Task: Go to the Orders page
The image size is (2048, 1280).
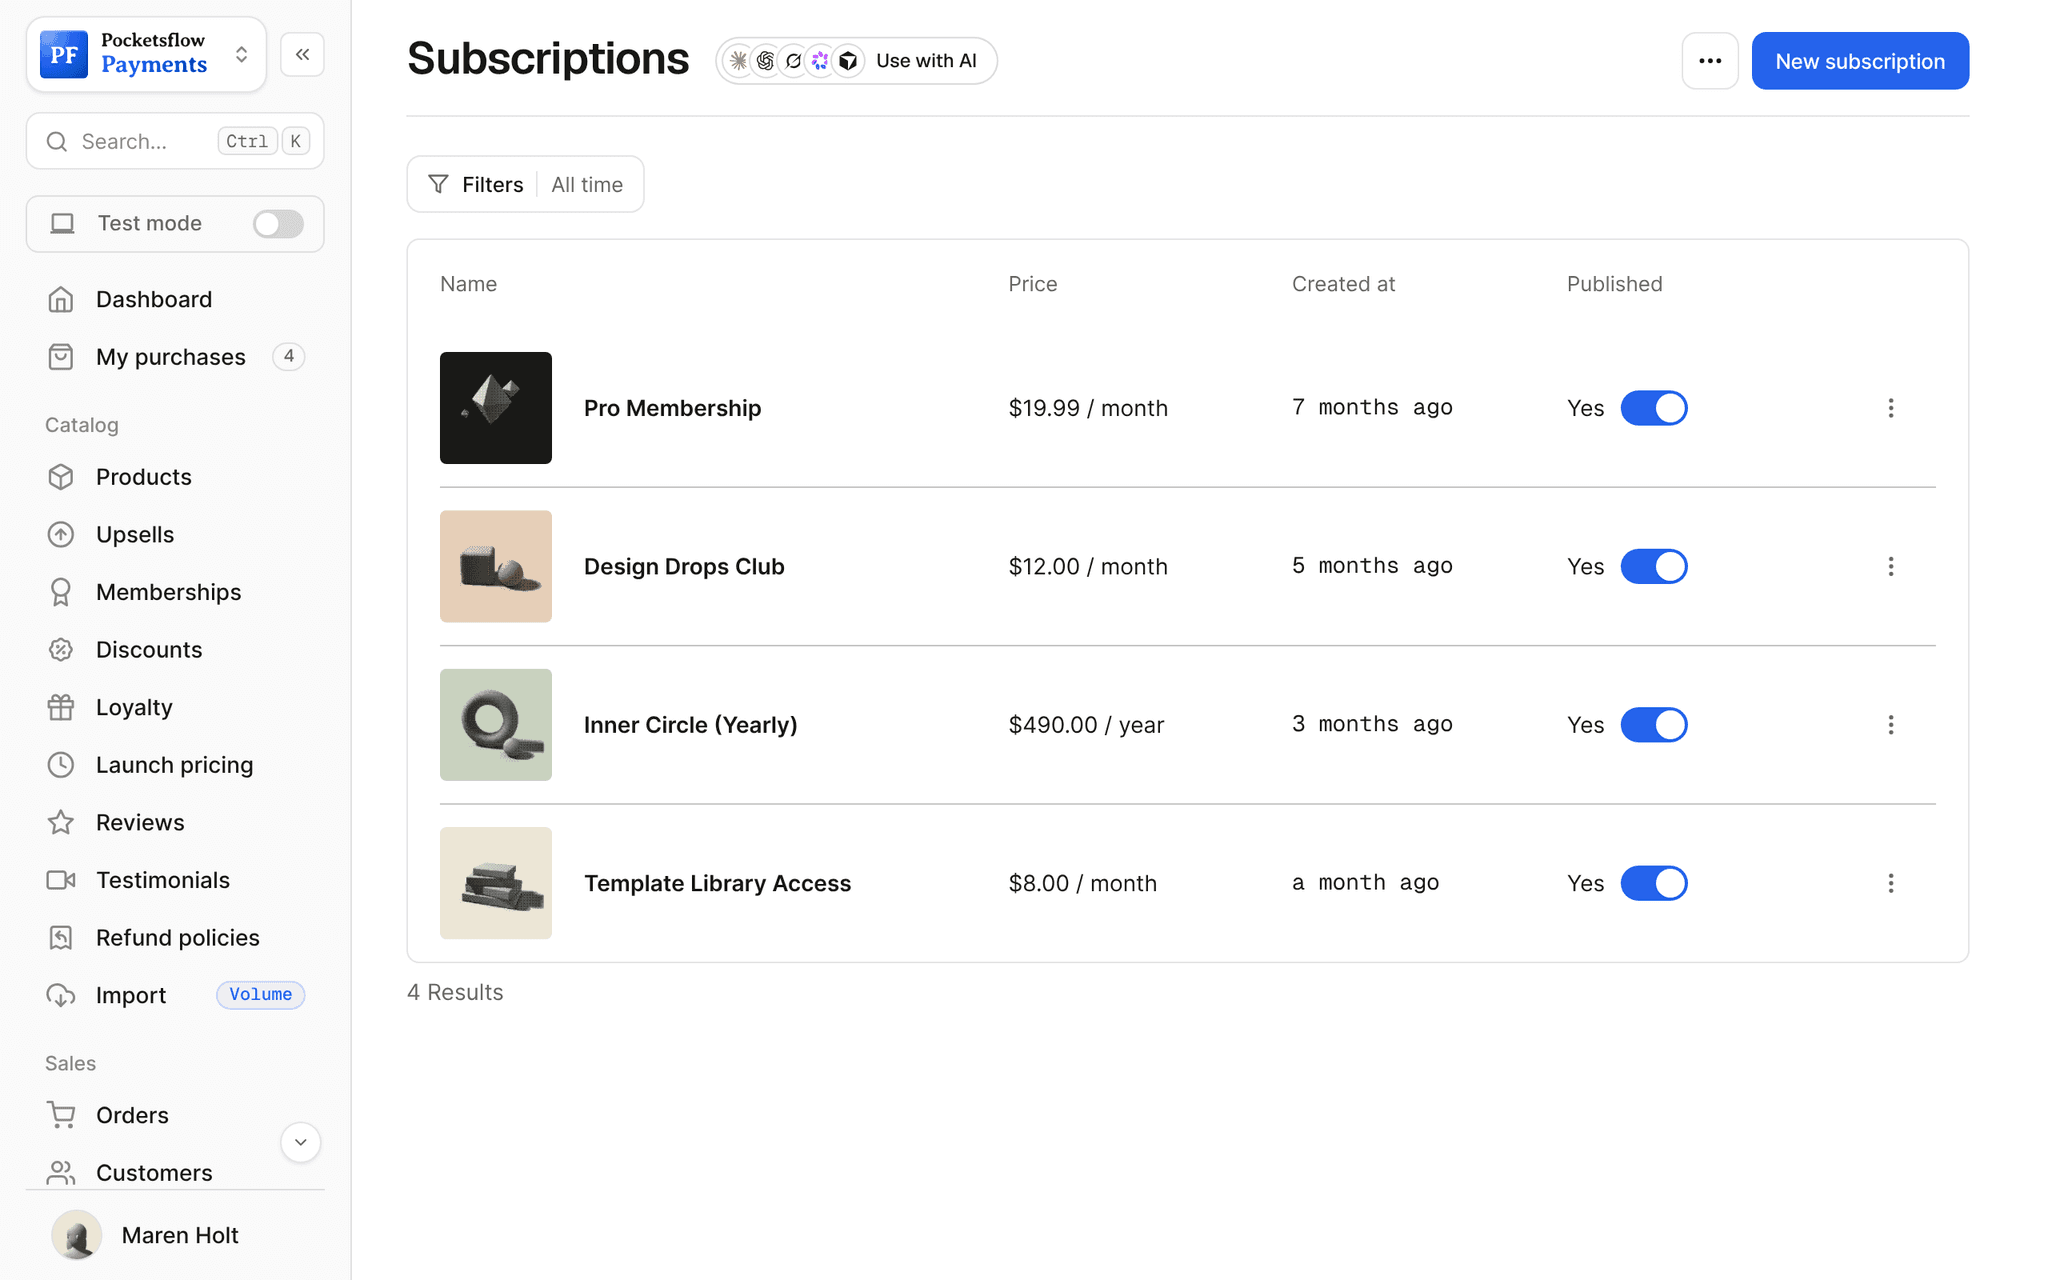Action: [x=132, y=1115]
